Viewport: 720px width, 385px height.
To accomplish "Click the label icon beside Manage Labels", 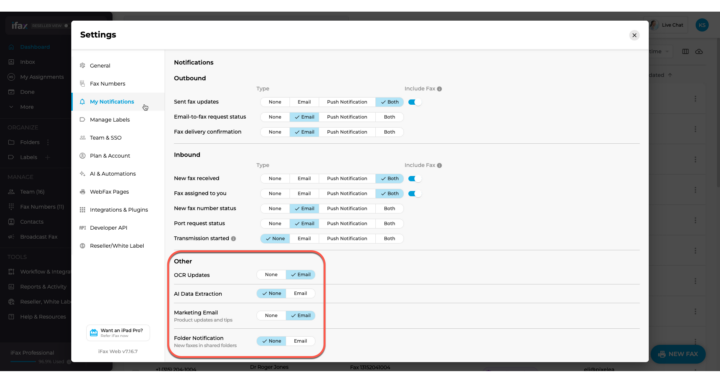I will pos(83,119).
